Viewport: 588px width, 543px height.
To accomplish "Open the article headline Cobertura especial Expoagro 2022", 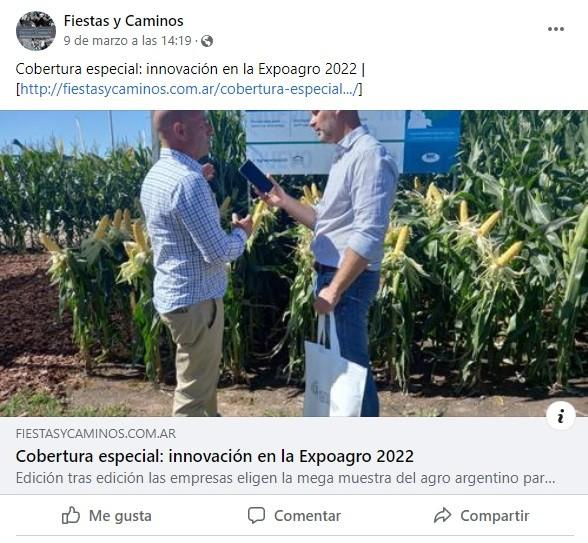I will point(214,456).
